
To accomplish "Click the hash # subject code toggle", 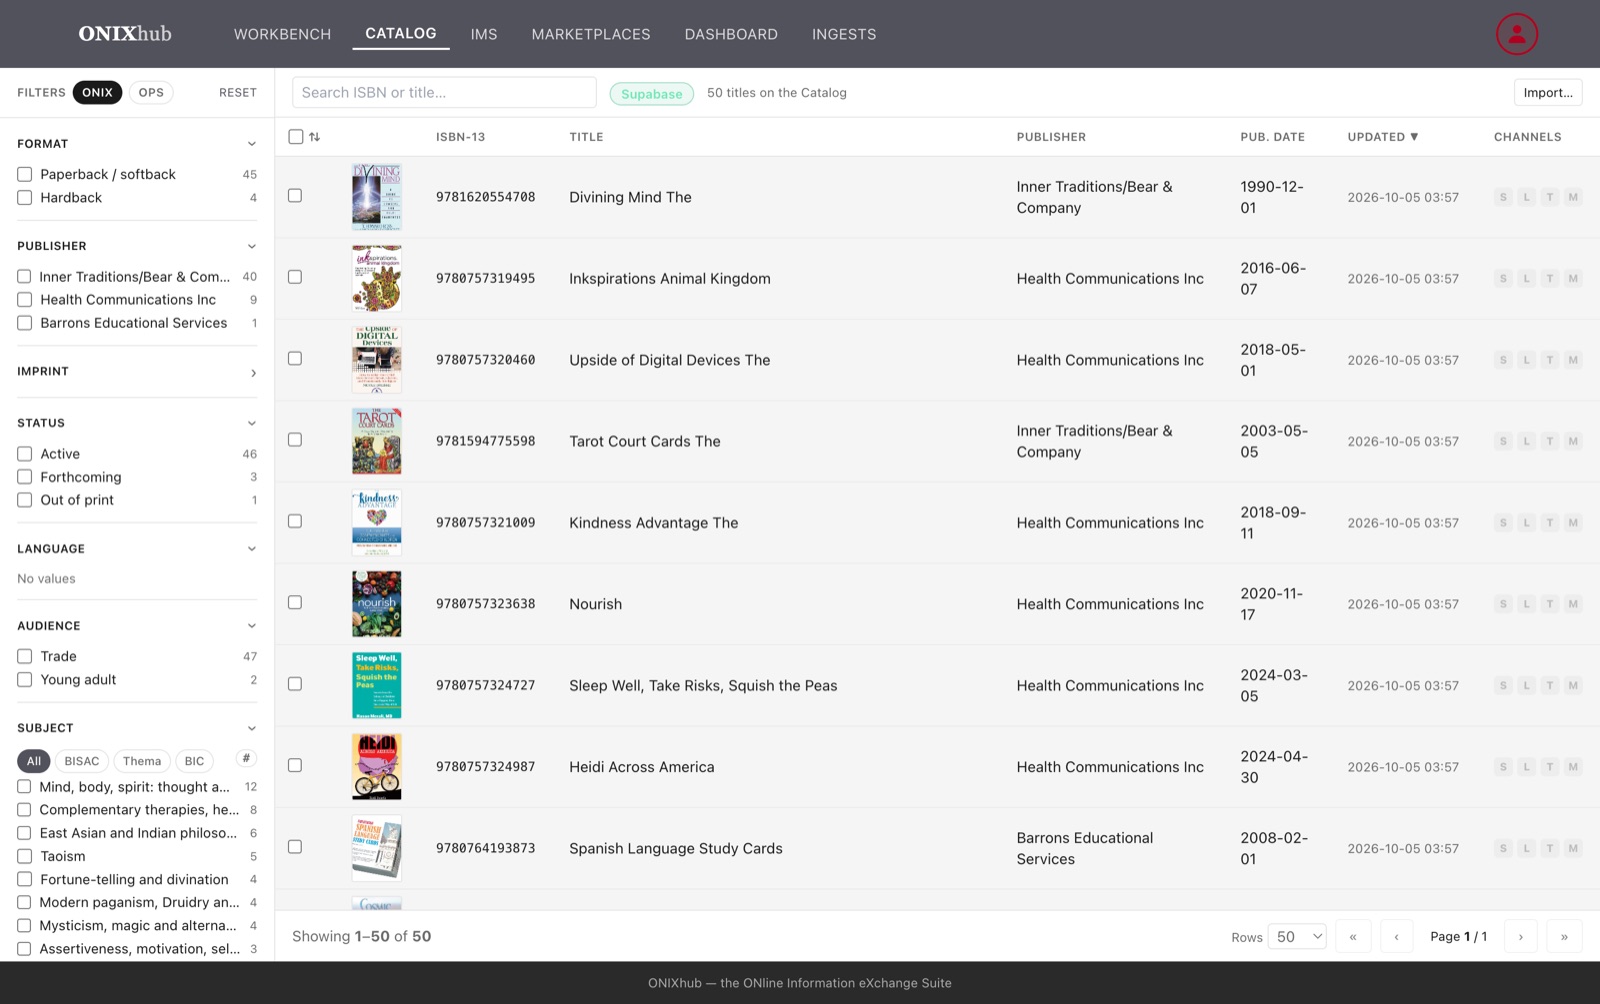I will pos(246,759).
